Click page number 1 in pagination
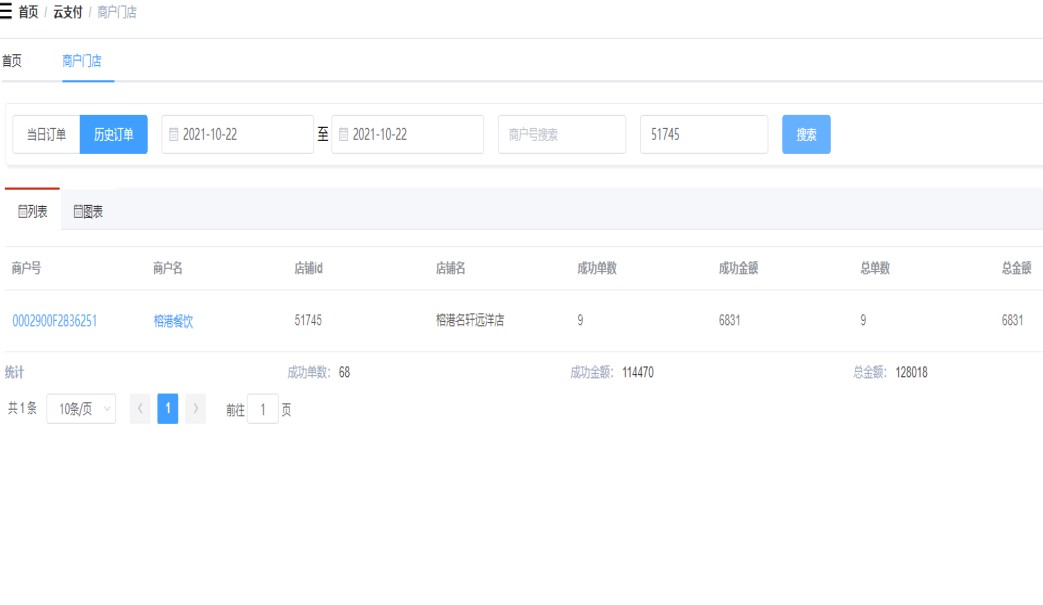Viewport: 1043px width, 605px height. coord(168,409)
